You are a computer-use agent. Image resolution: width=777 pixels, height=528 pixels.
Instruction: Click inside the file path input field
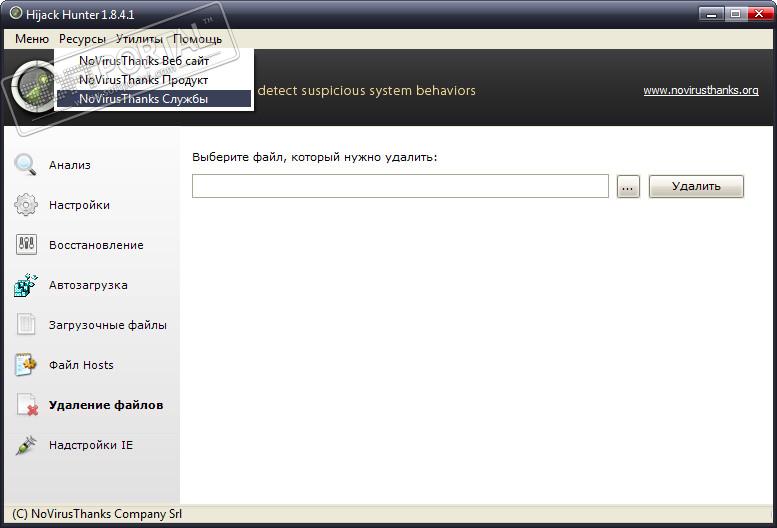400,186
